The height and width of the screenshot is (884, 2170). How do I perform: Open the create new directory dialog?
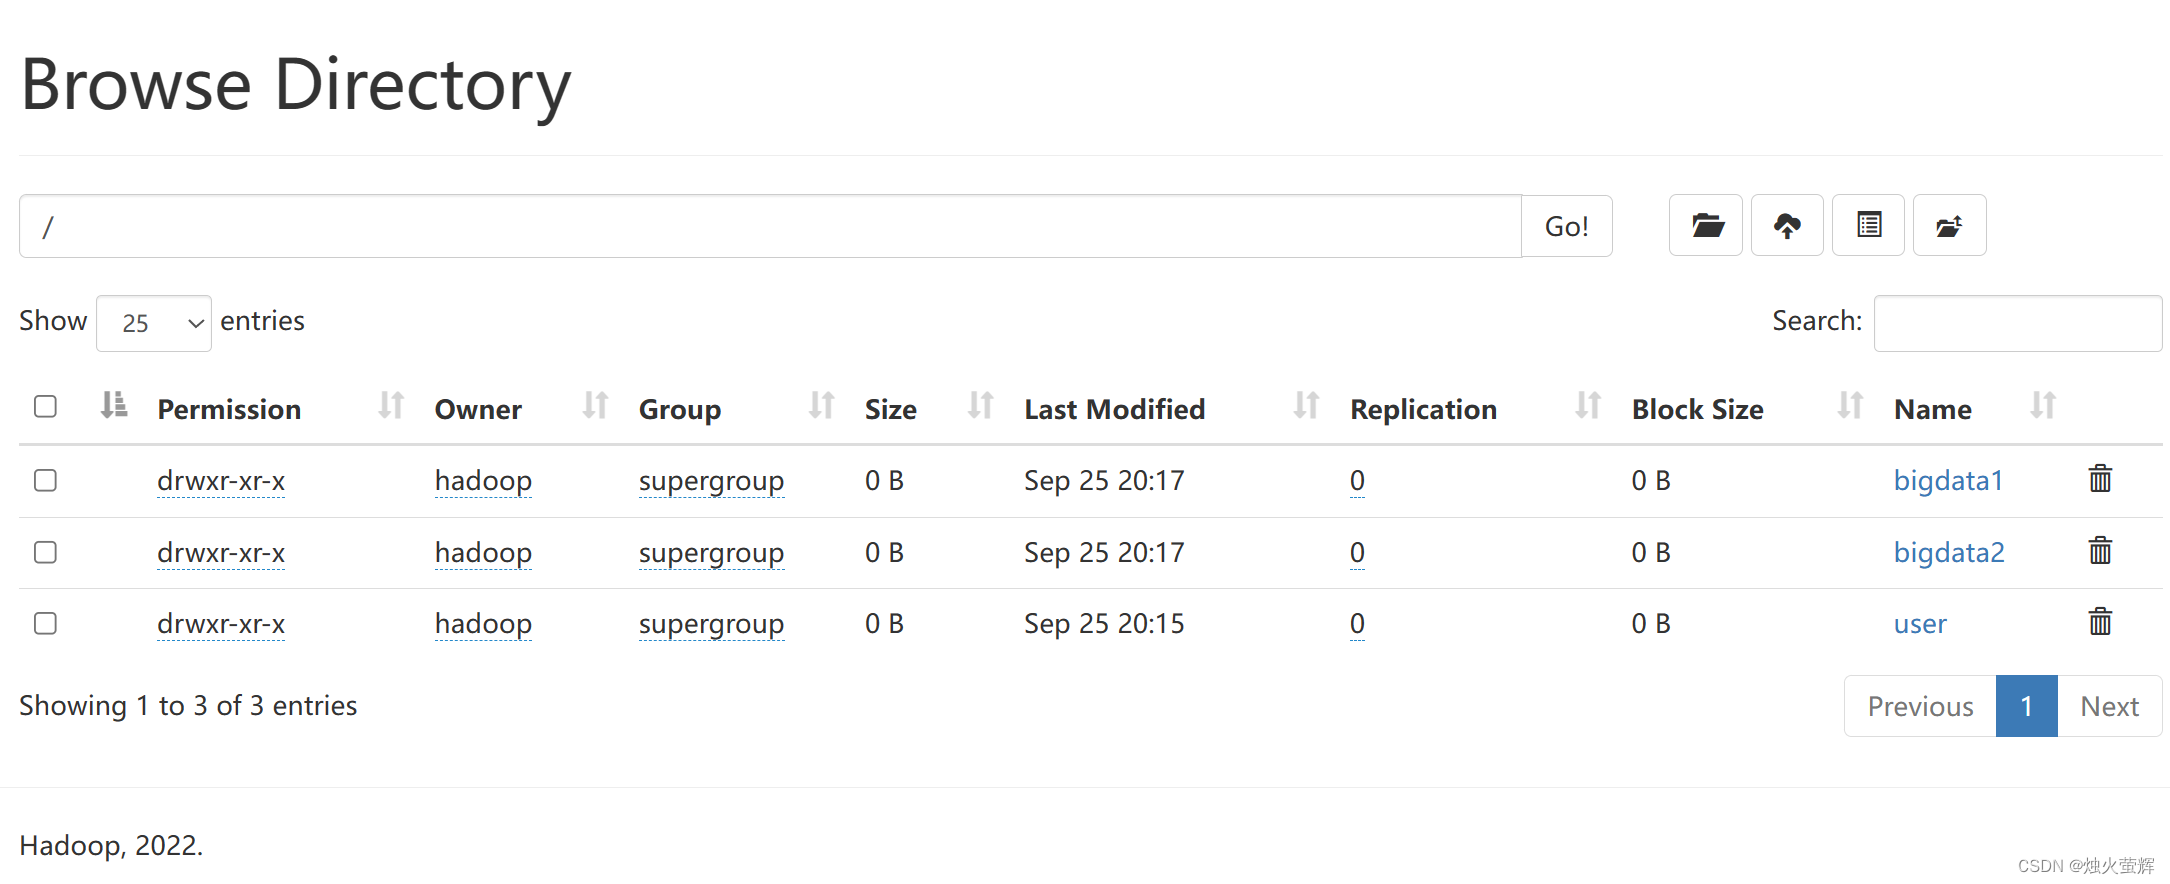(1705, 225)
